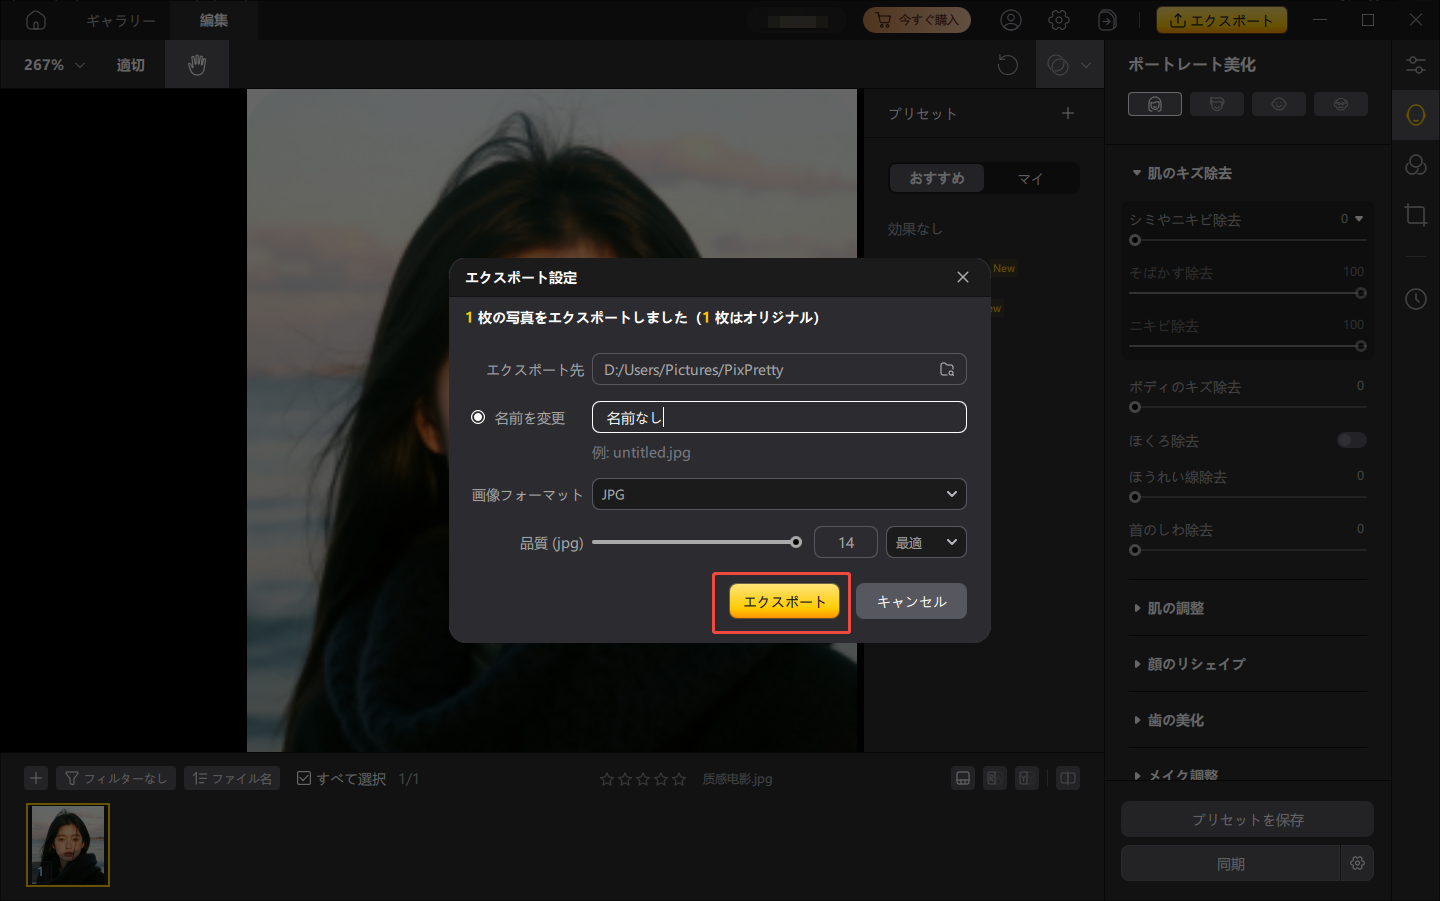Select the 名前を変更 radio button
Image resolution: width=1440 pixels, height=901 pixels.
pyautogui.click(x=478, y=417)
